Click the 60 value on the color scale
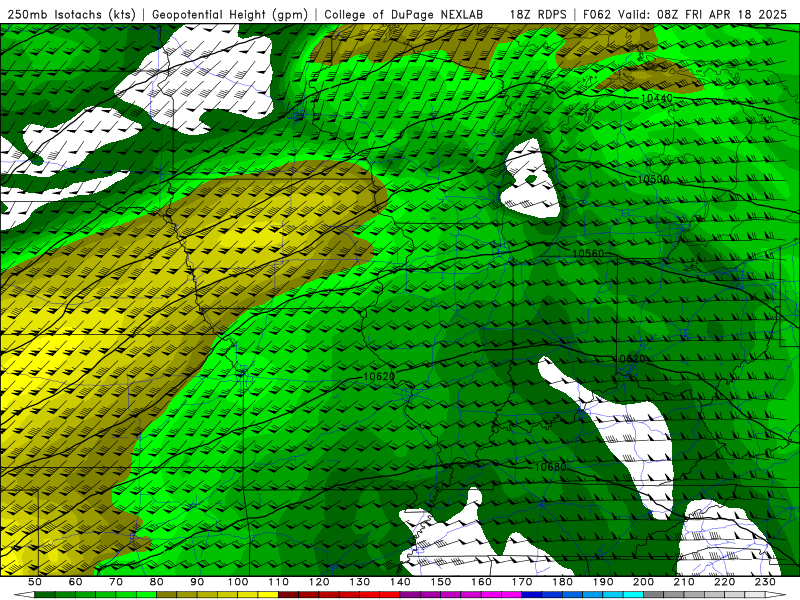The height and width of the screenshot is (600, 800). click(x=75, y=582)
